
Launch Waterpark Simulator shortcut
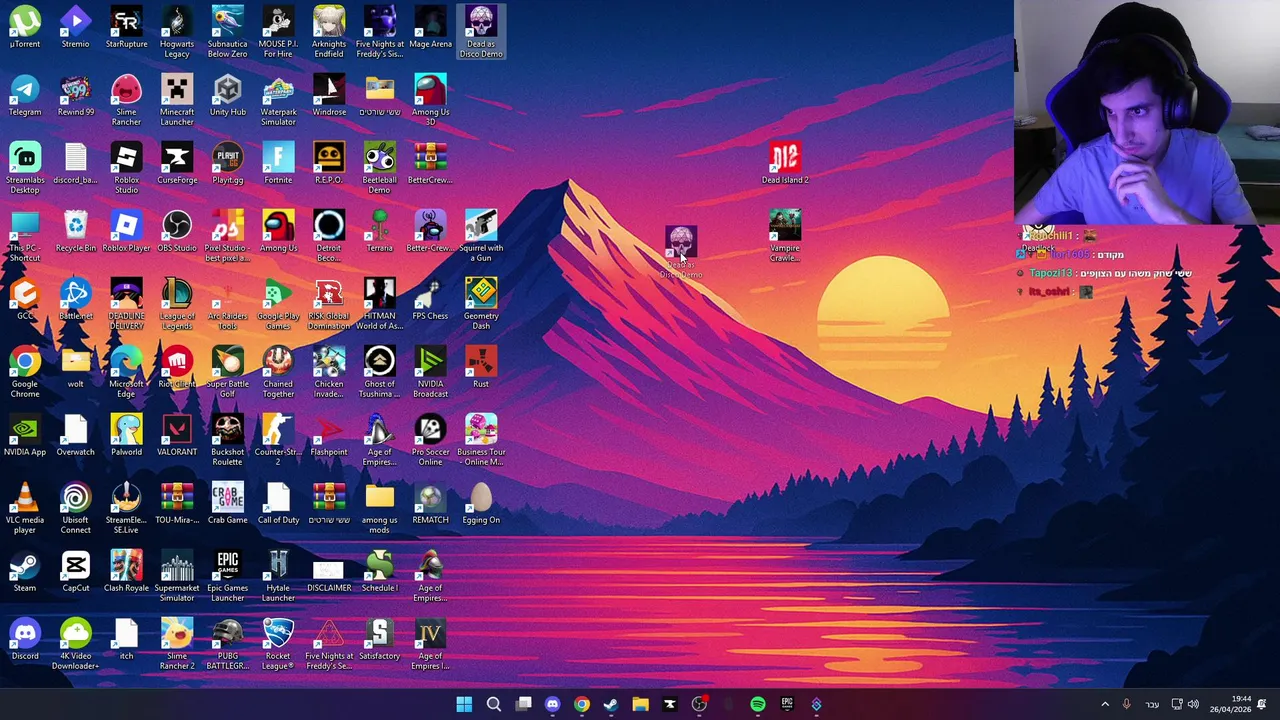pyautogui.click(x=278, y=100)
